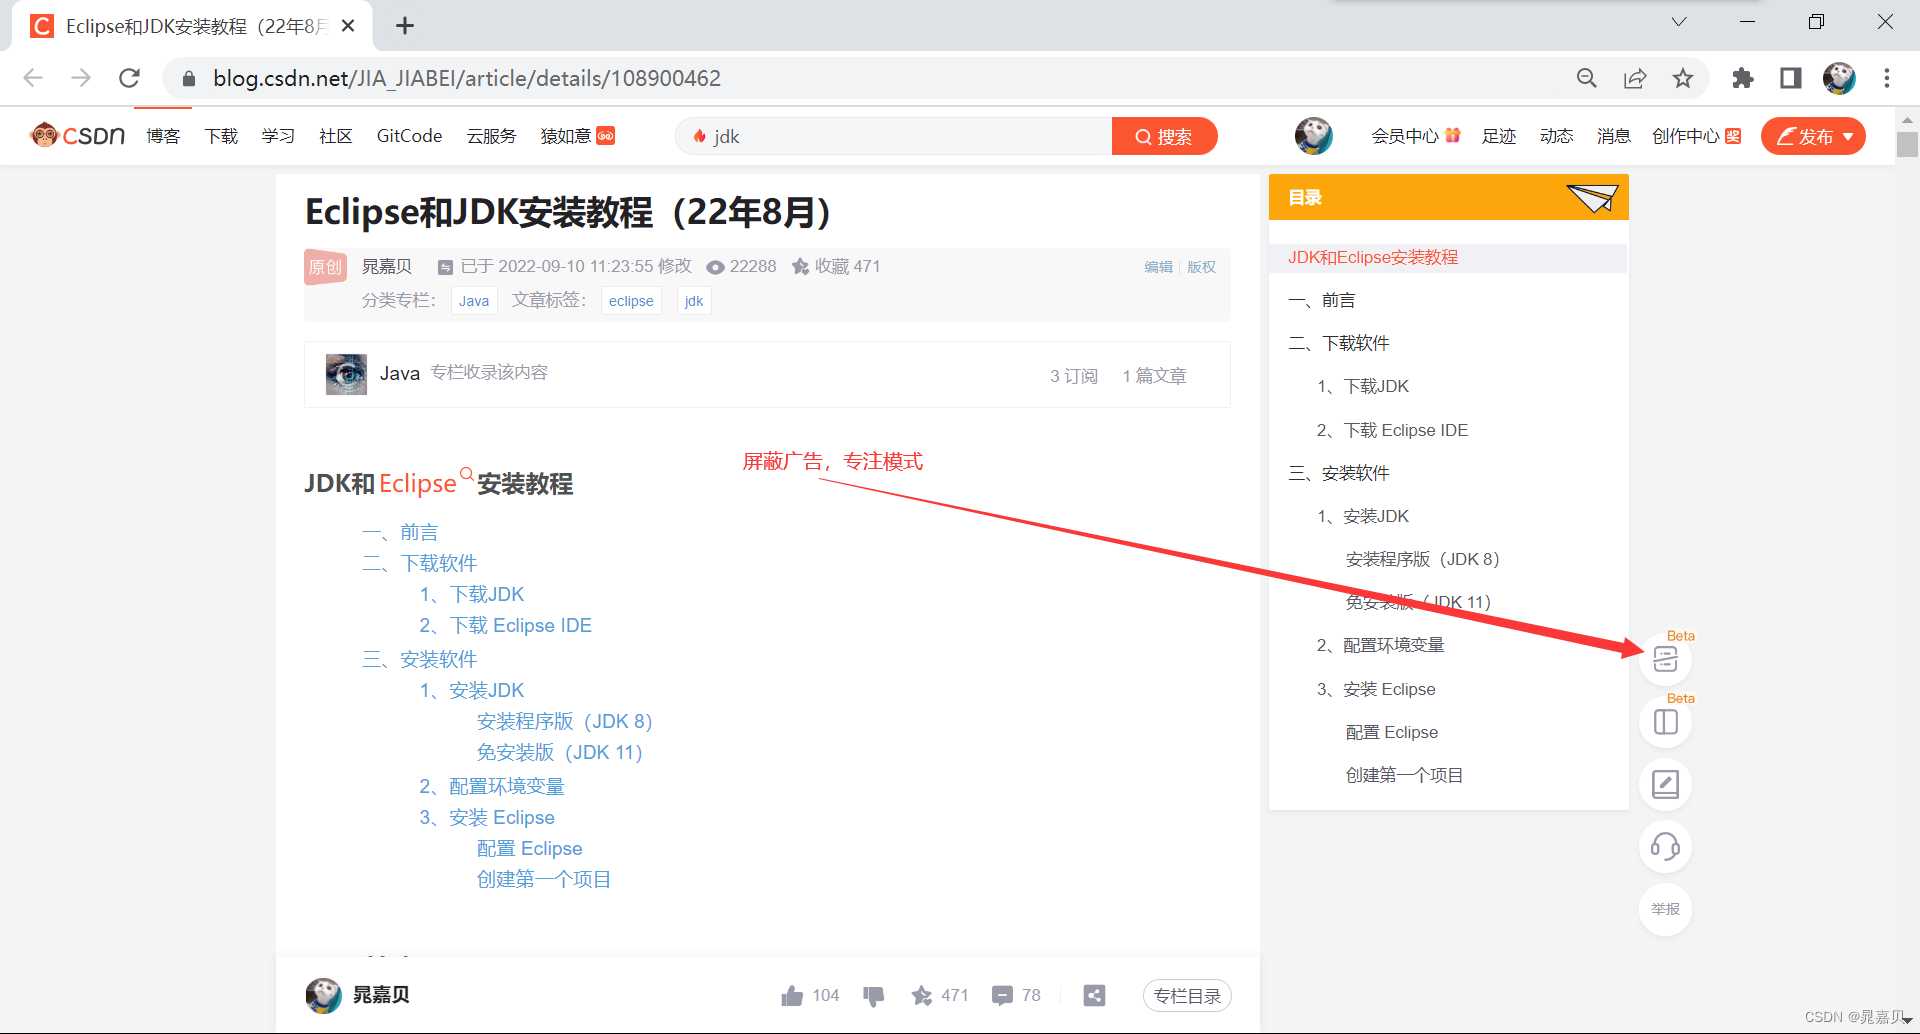Click the address bar URL
The image size is (1920, 1034).
(466, 78)
